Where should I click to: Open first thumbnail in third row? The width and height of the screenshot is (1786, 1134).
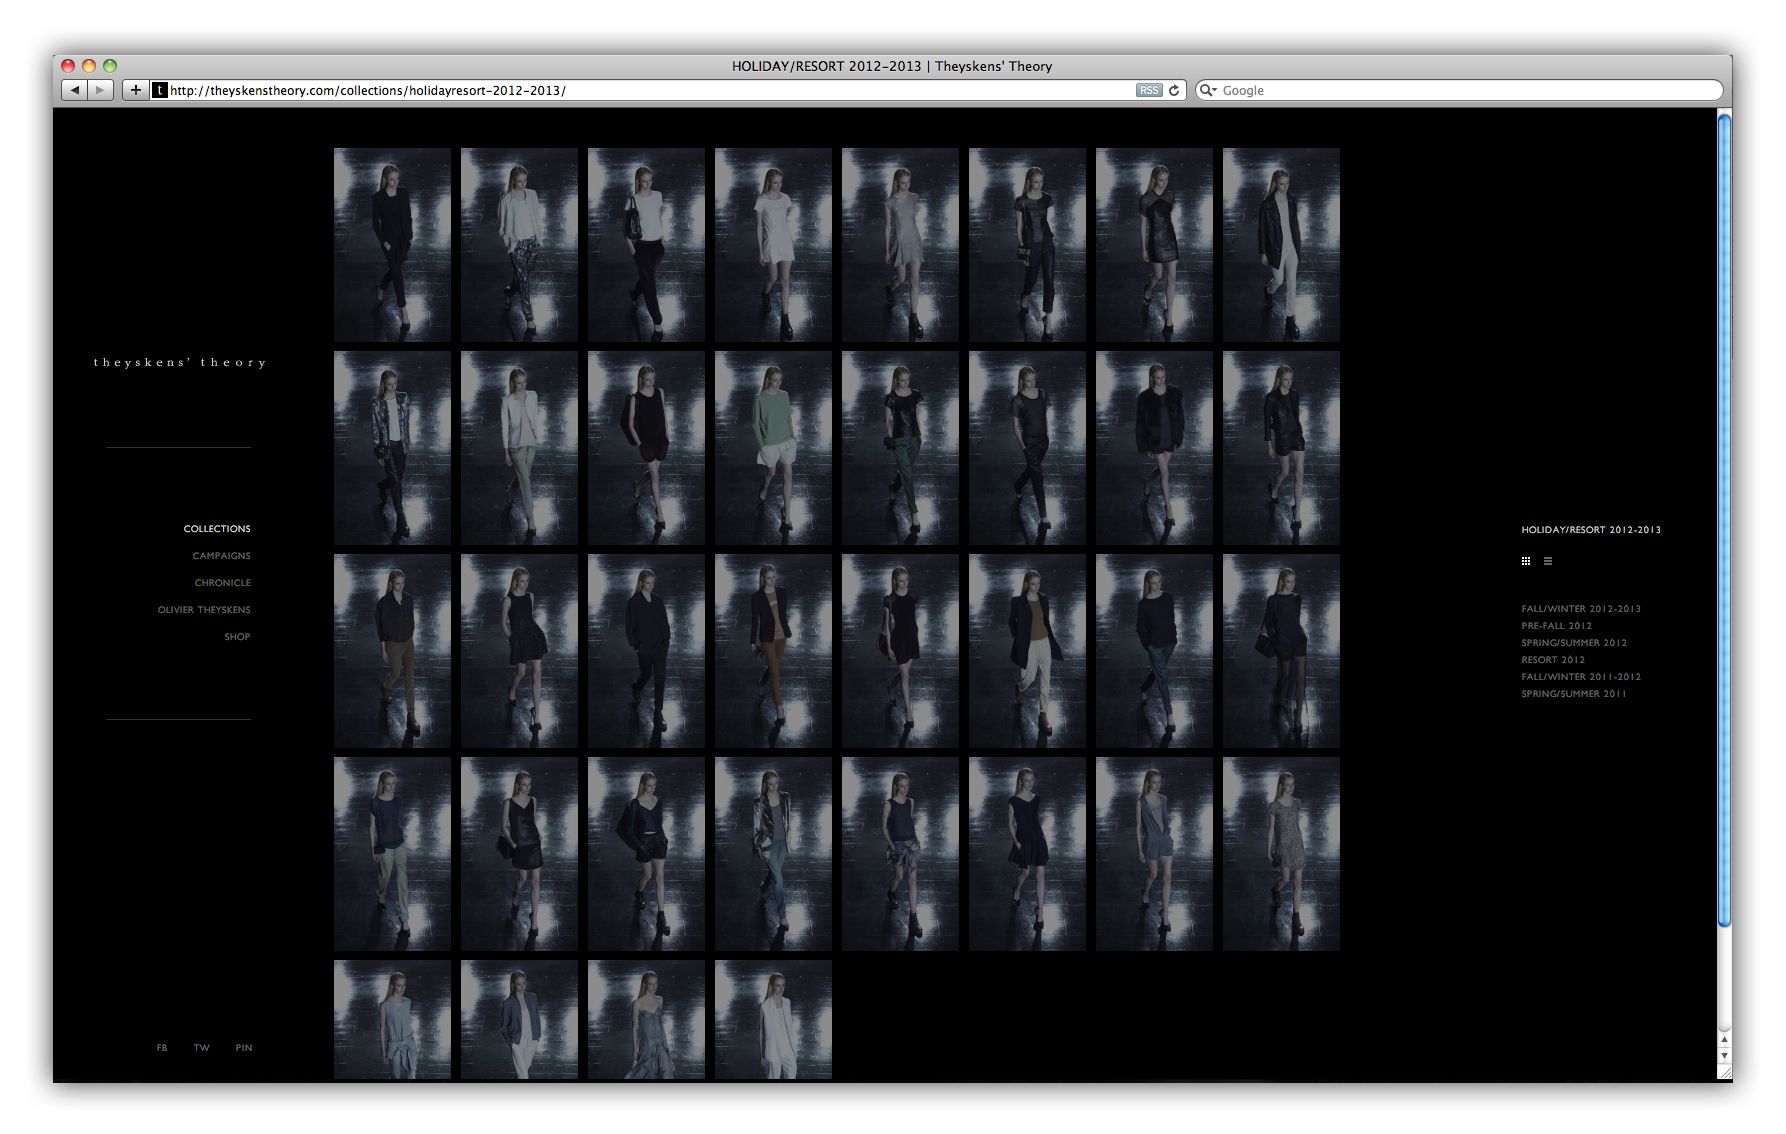(x=392, y=651)
